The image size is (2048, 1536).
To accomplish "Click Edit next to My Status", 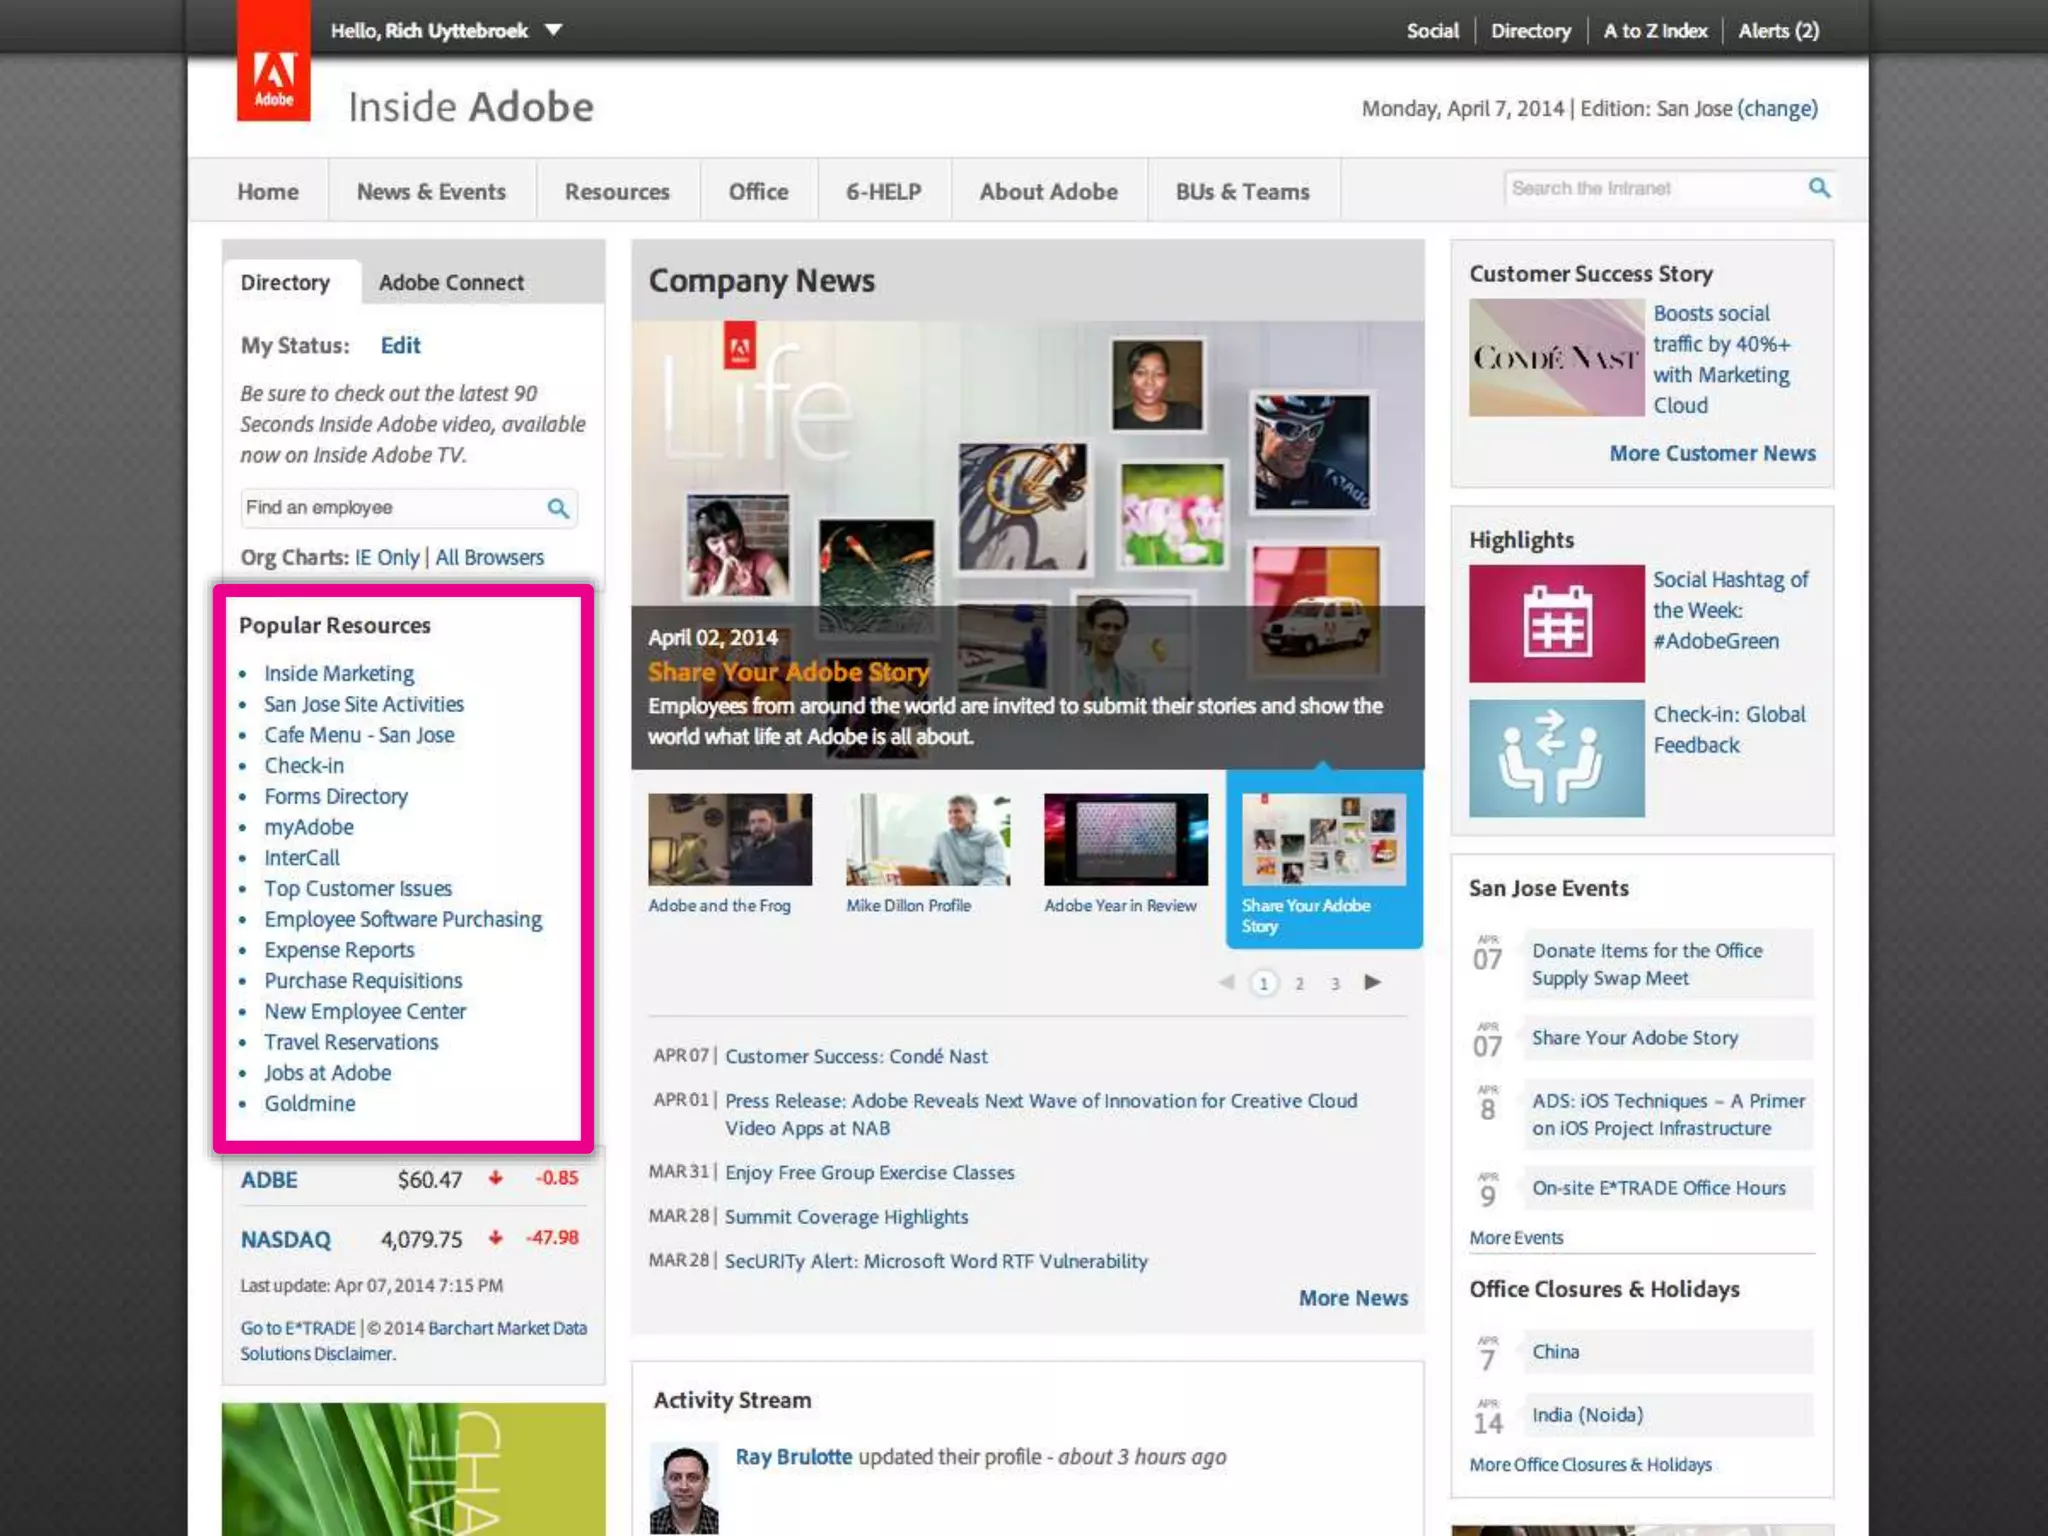I will [400, 345].
